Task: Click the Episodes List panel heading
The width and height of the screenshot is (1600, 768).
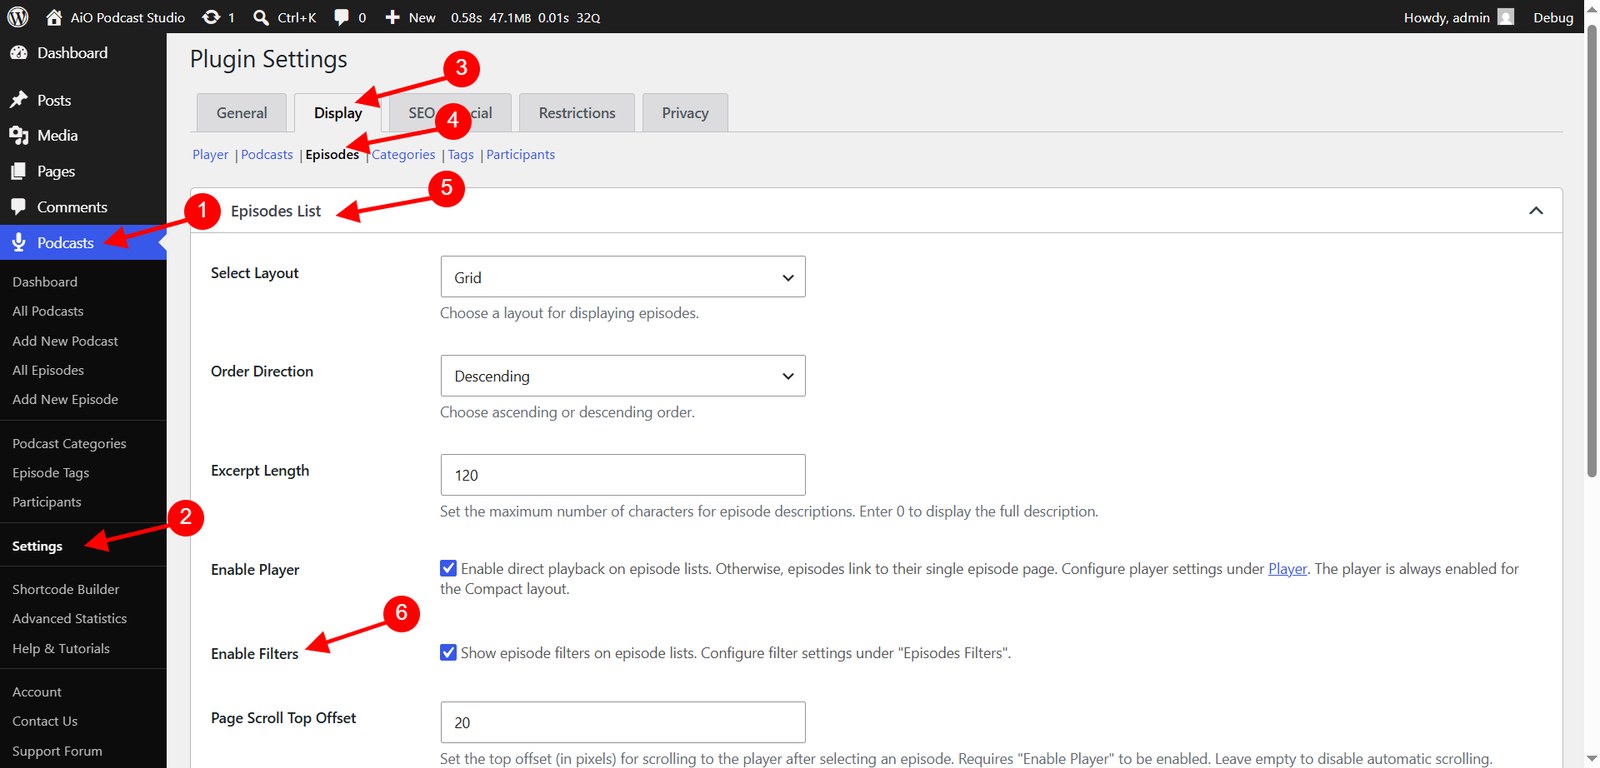Action: coord(276,211)
